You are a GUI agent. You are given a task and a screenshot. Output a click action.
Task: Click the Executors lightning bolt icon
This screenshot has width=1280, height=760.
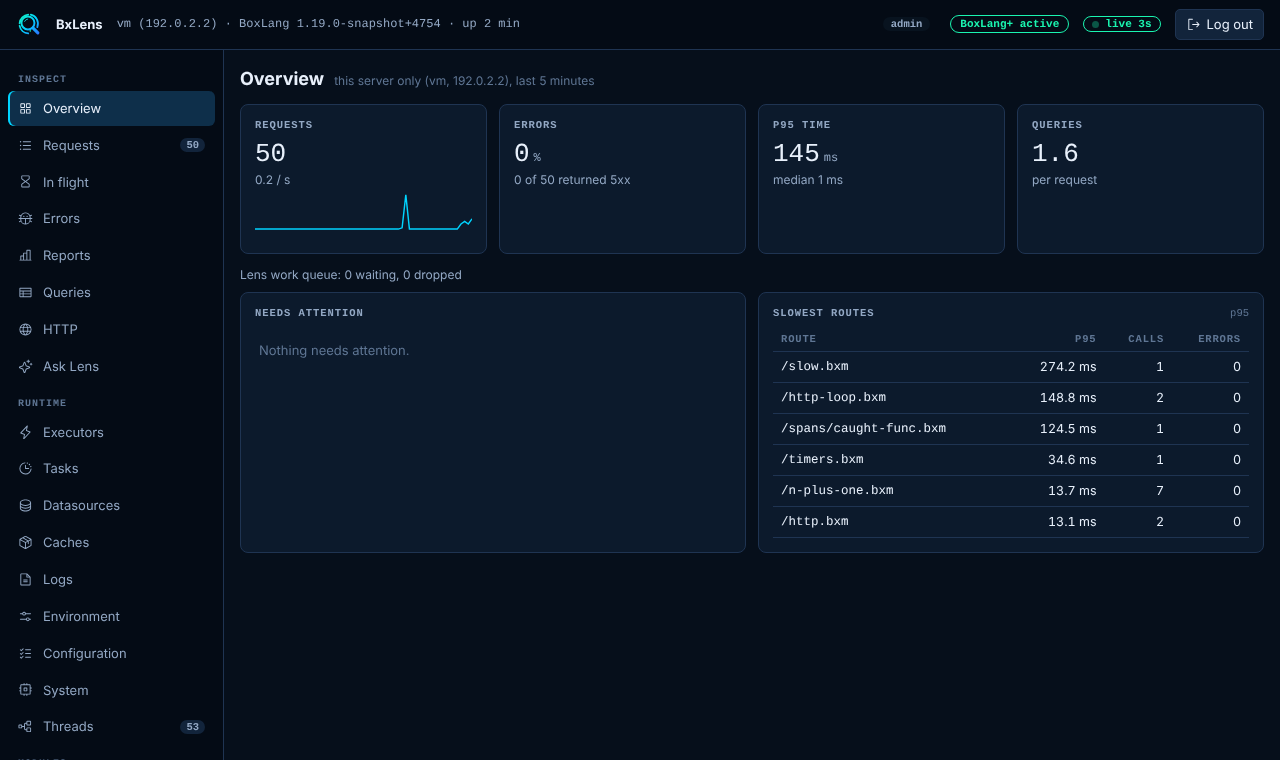tap(25, 432)
